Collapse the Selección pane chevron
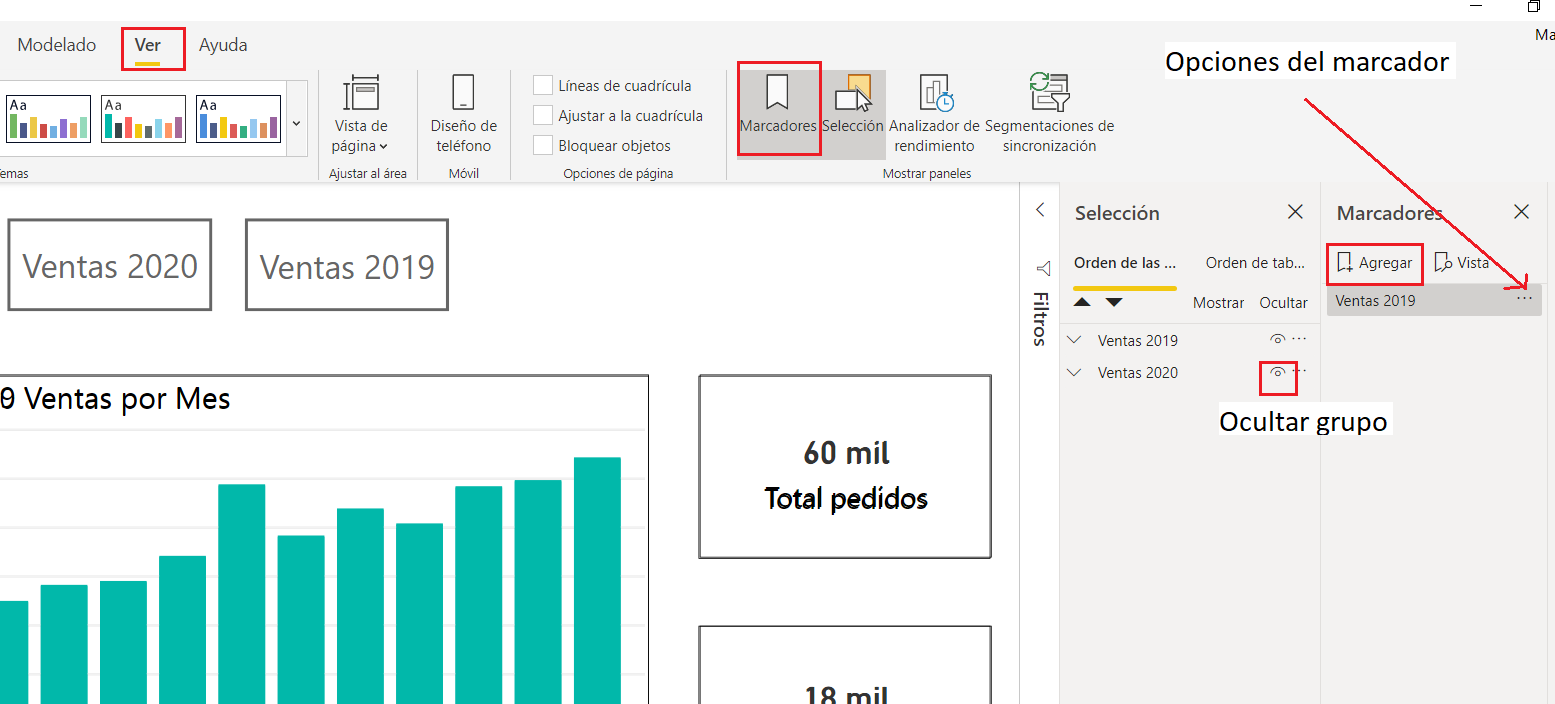The height and width of the screenshot is (704, 1555). (x=1040, y=210)
